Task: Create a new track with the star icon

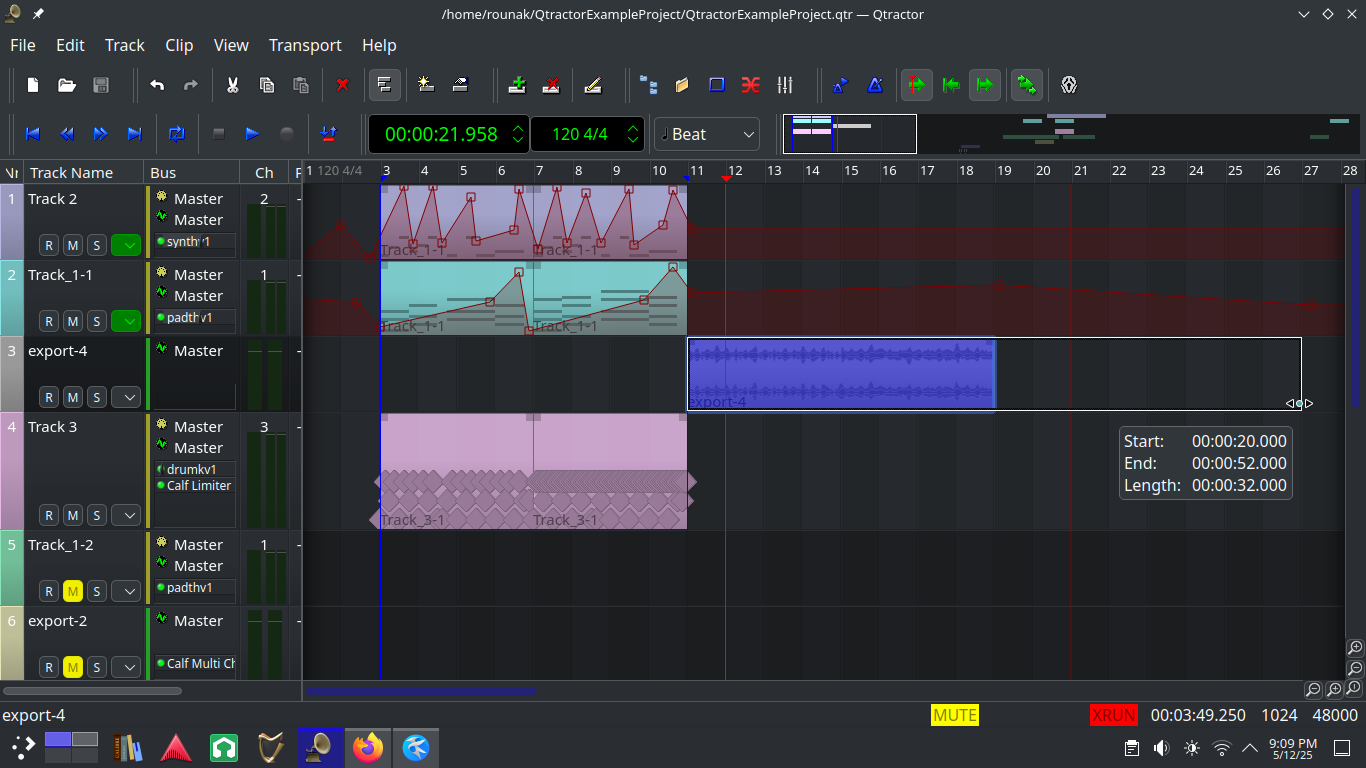Action: (x=425, y=85)
